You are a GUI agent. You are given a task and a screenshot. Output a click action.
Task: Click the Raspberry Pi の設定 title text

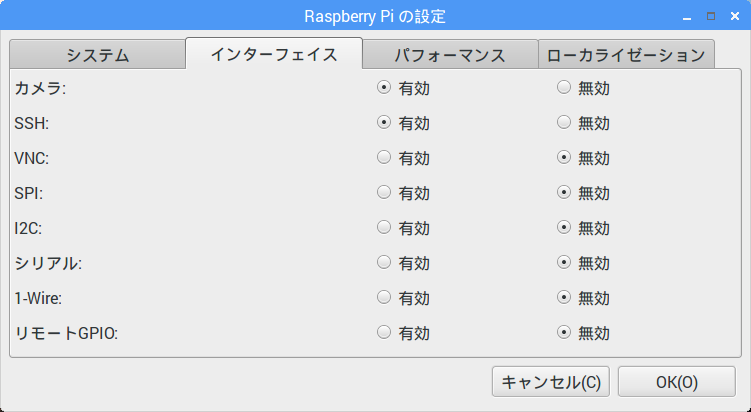coord(375,17)
